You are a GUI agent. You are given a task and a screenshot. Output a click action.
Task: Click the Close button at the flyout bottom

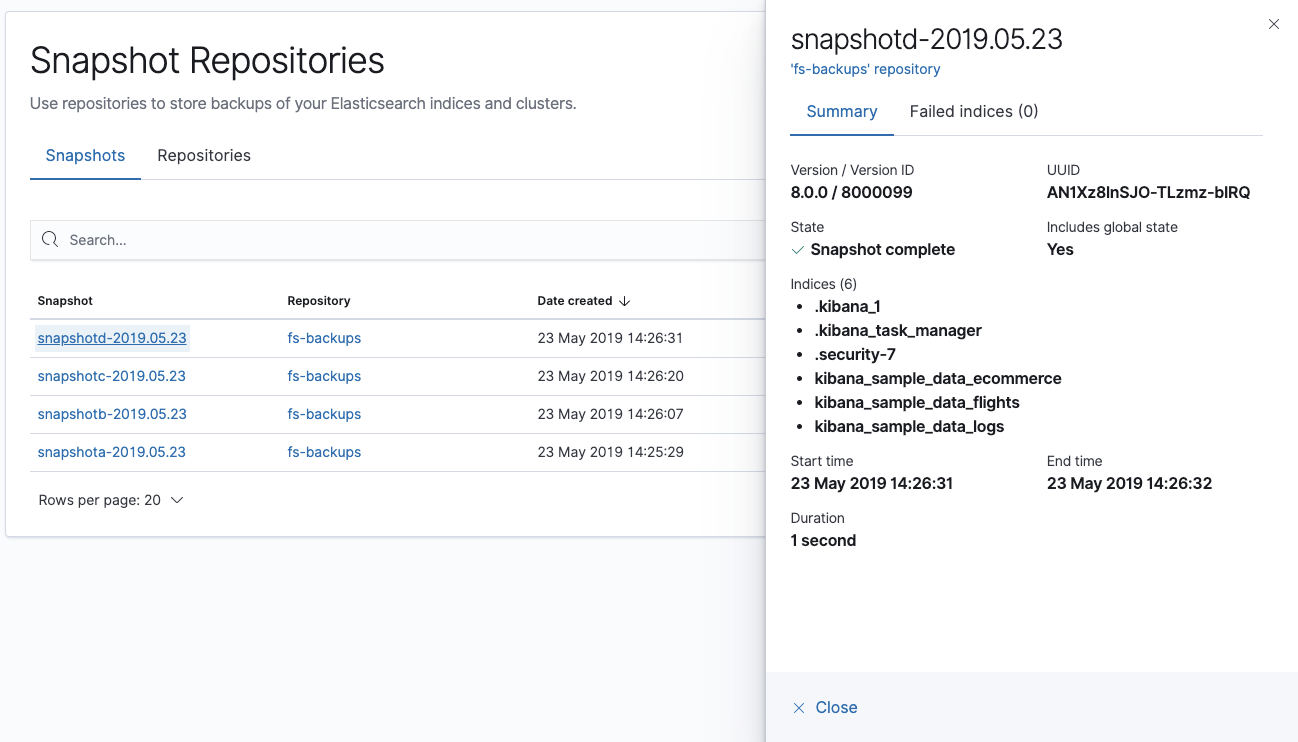(x=835, y=707)
